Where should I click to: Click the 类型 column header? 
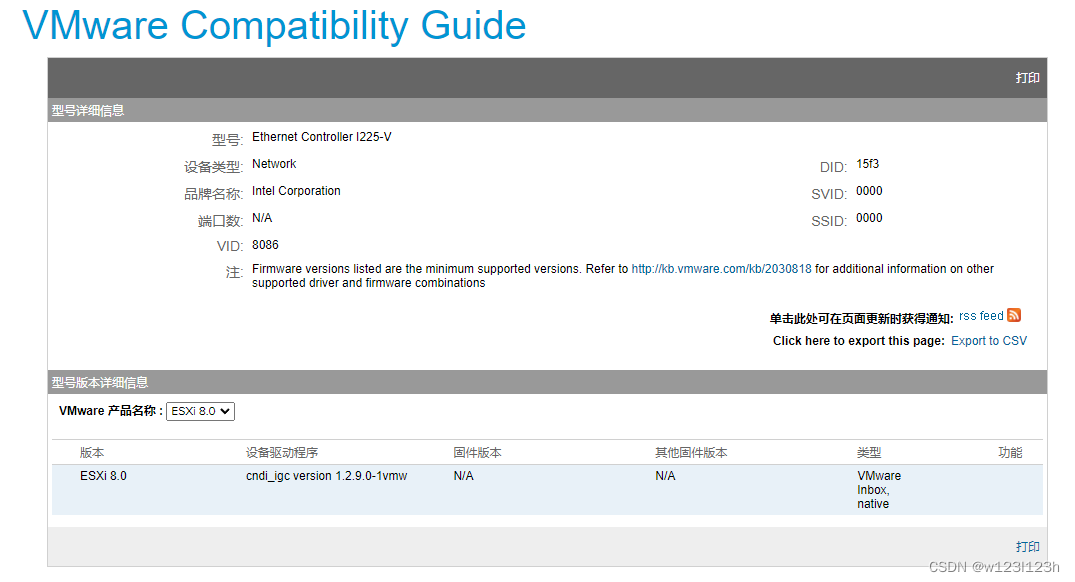(869, 452)
